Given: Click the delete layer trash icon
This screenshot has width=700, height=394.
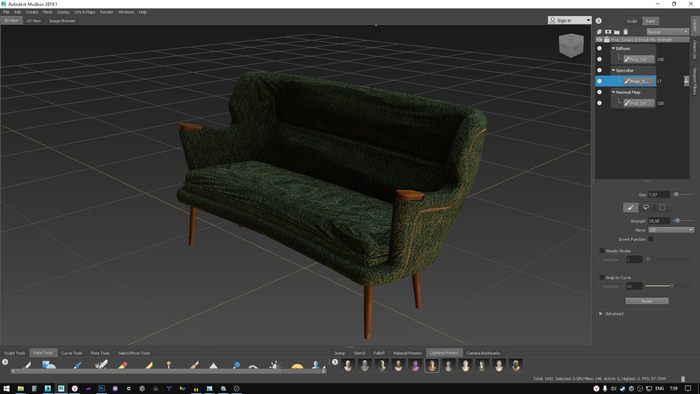Looking at the screenshot, I should (625, 32).
